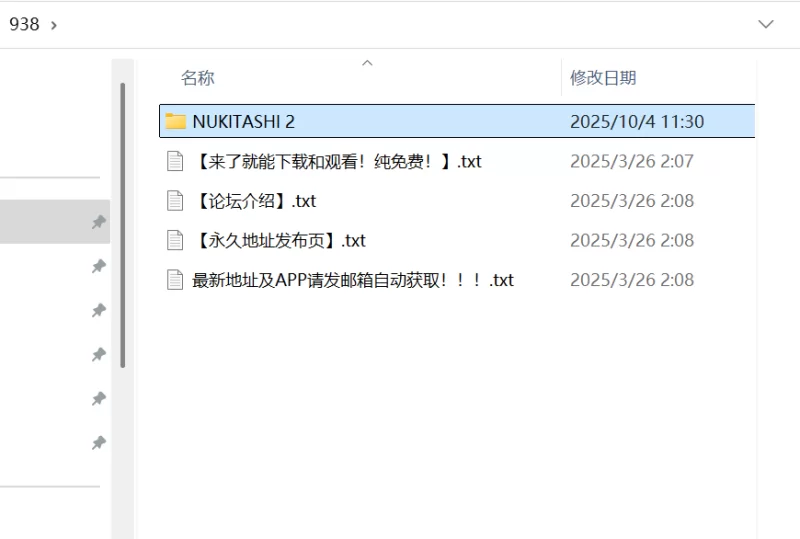Viewport: 800px width, 539px height.
Task: Select the file 【来了就能下载和观看!纯免费!】.txt
Action: (x=337, y=161)
